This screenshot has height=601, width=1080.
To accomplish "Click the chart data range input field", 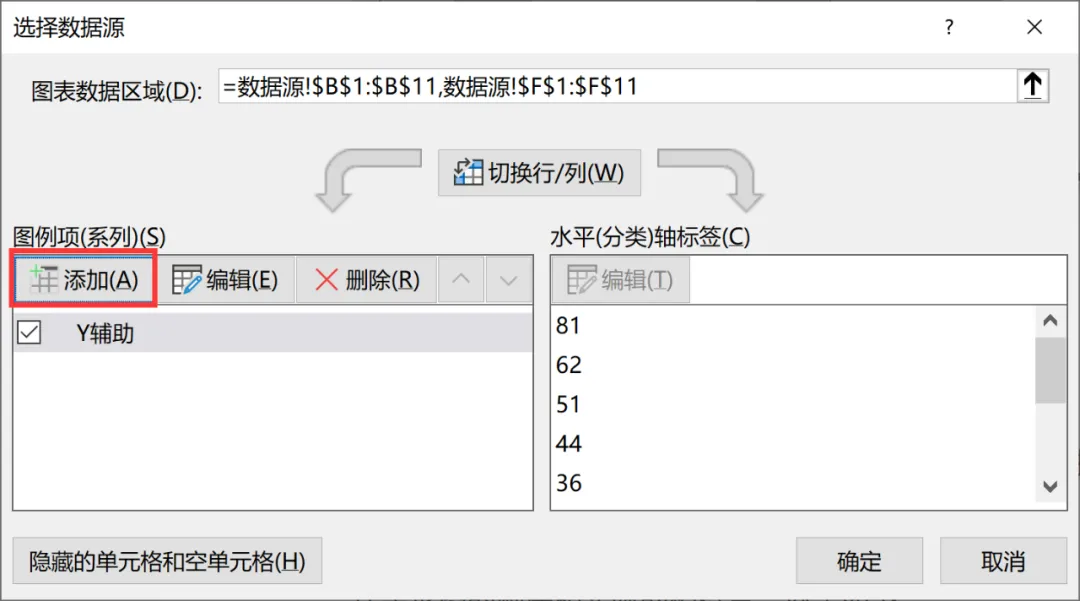I will click(x=615, y=87).
